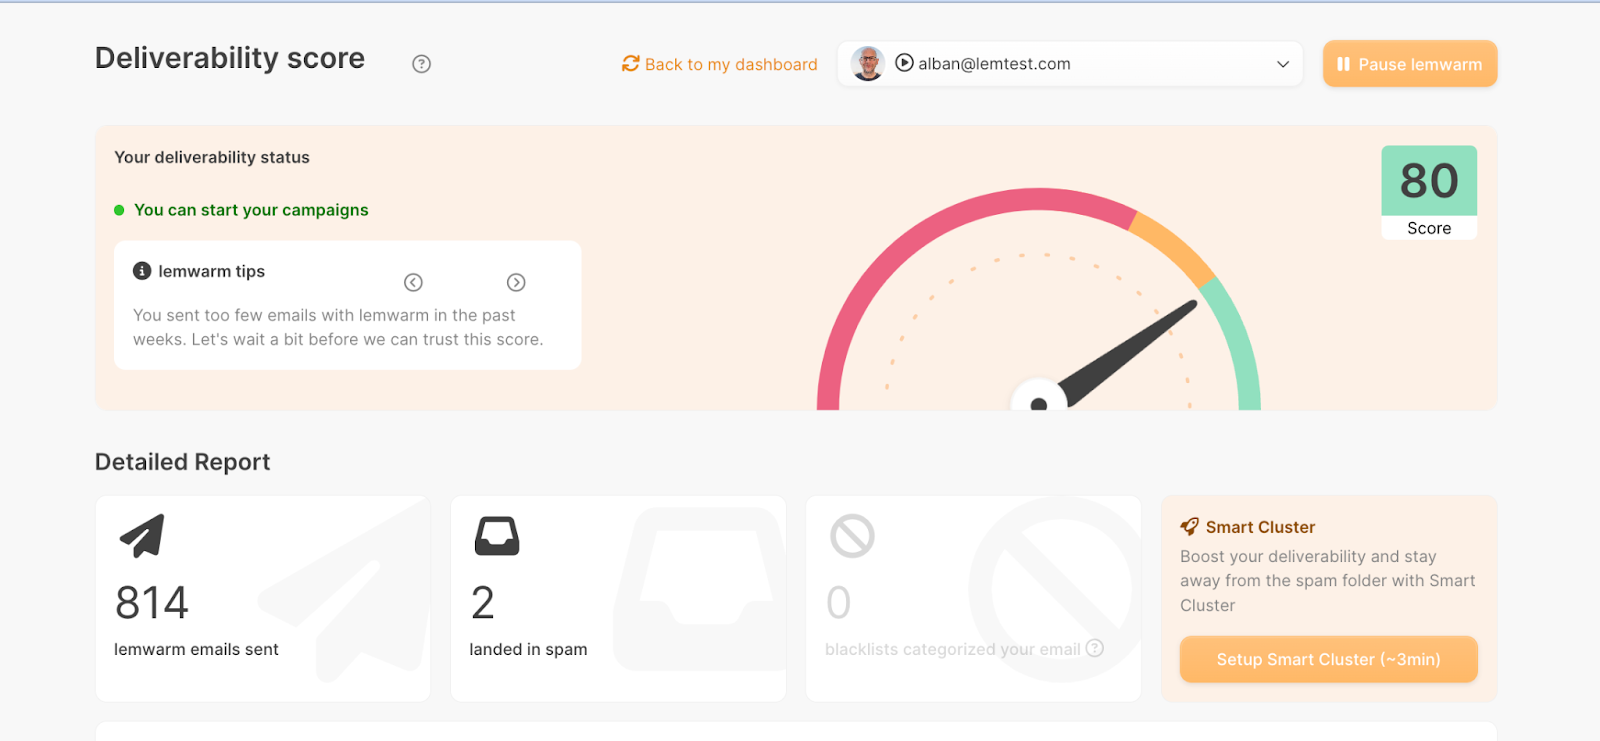Viewport: 1600px width, 741px height.
Task: Click the paper plane emails sent icon
Action: pos(142,536)
